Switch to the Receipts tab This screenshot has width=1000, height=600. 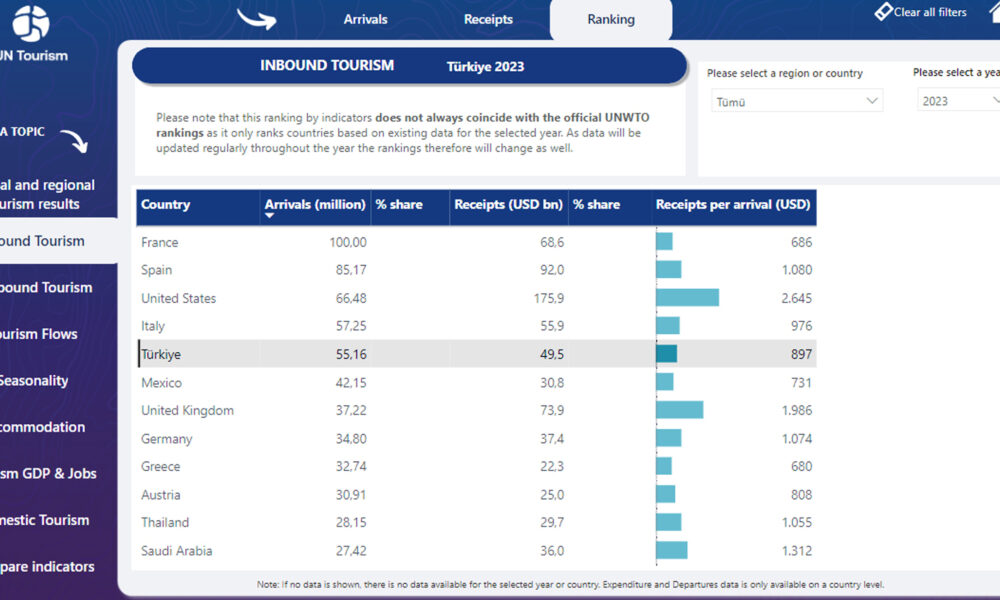coord(488,19)
